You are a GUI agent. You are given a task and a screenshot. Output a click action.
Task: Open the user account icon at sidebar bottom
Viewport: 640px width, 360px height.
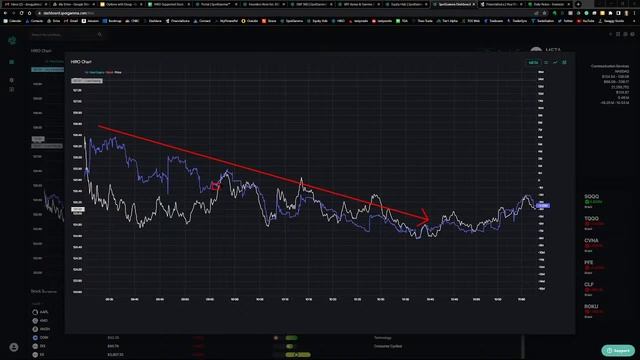(13, 347)
